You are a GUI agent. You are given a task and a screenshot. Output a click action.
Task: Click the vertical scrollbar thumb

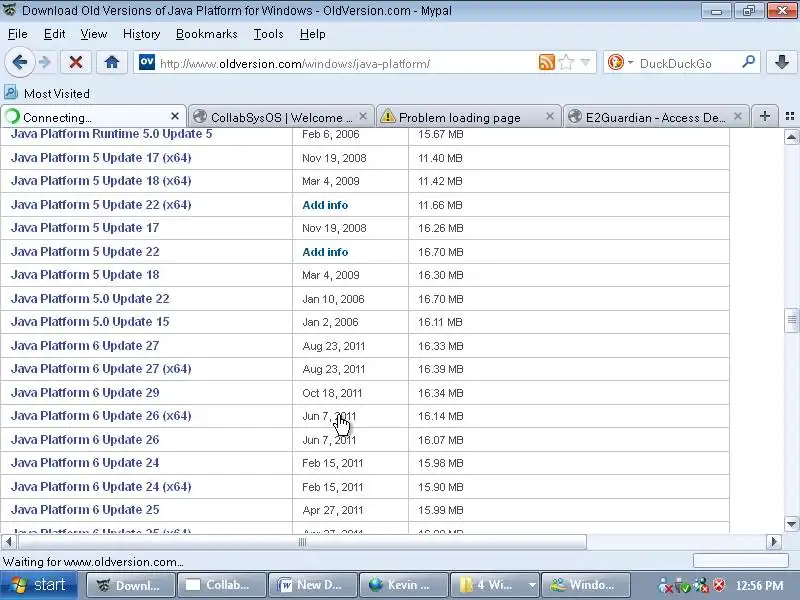[x=791, y=320]
